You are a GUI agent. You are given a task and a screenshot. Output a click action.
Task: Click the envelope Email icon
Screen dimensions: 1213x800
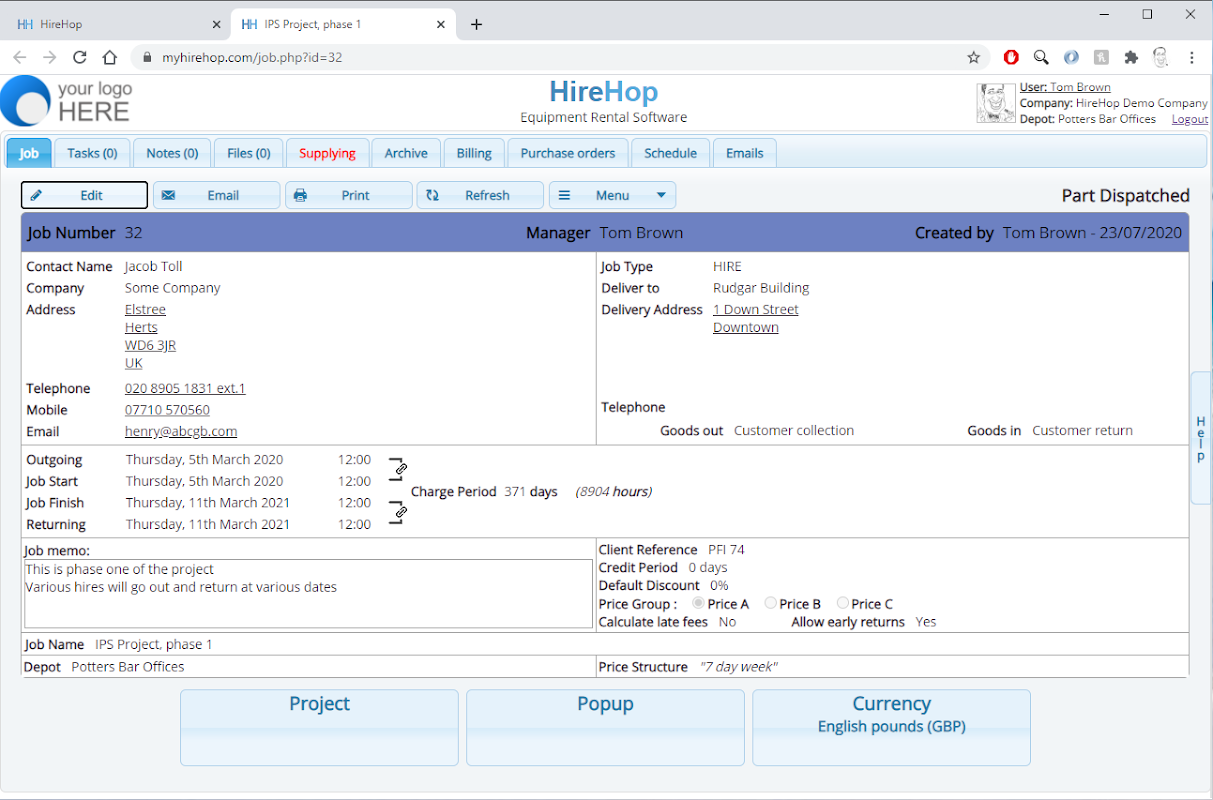168,195
